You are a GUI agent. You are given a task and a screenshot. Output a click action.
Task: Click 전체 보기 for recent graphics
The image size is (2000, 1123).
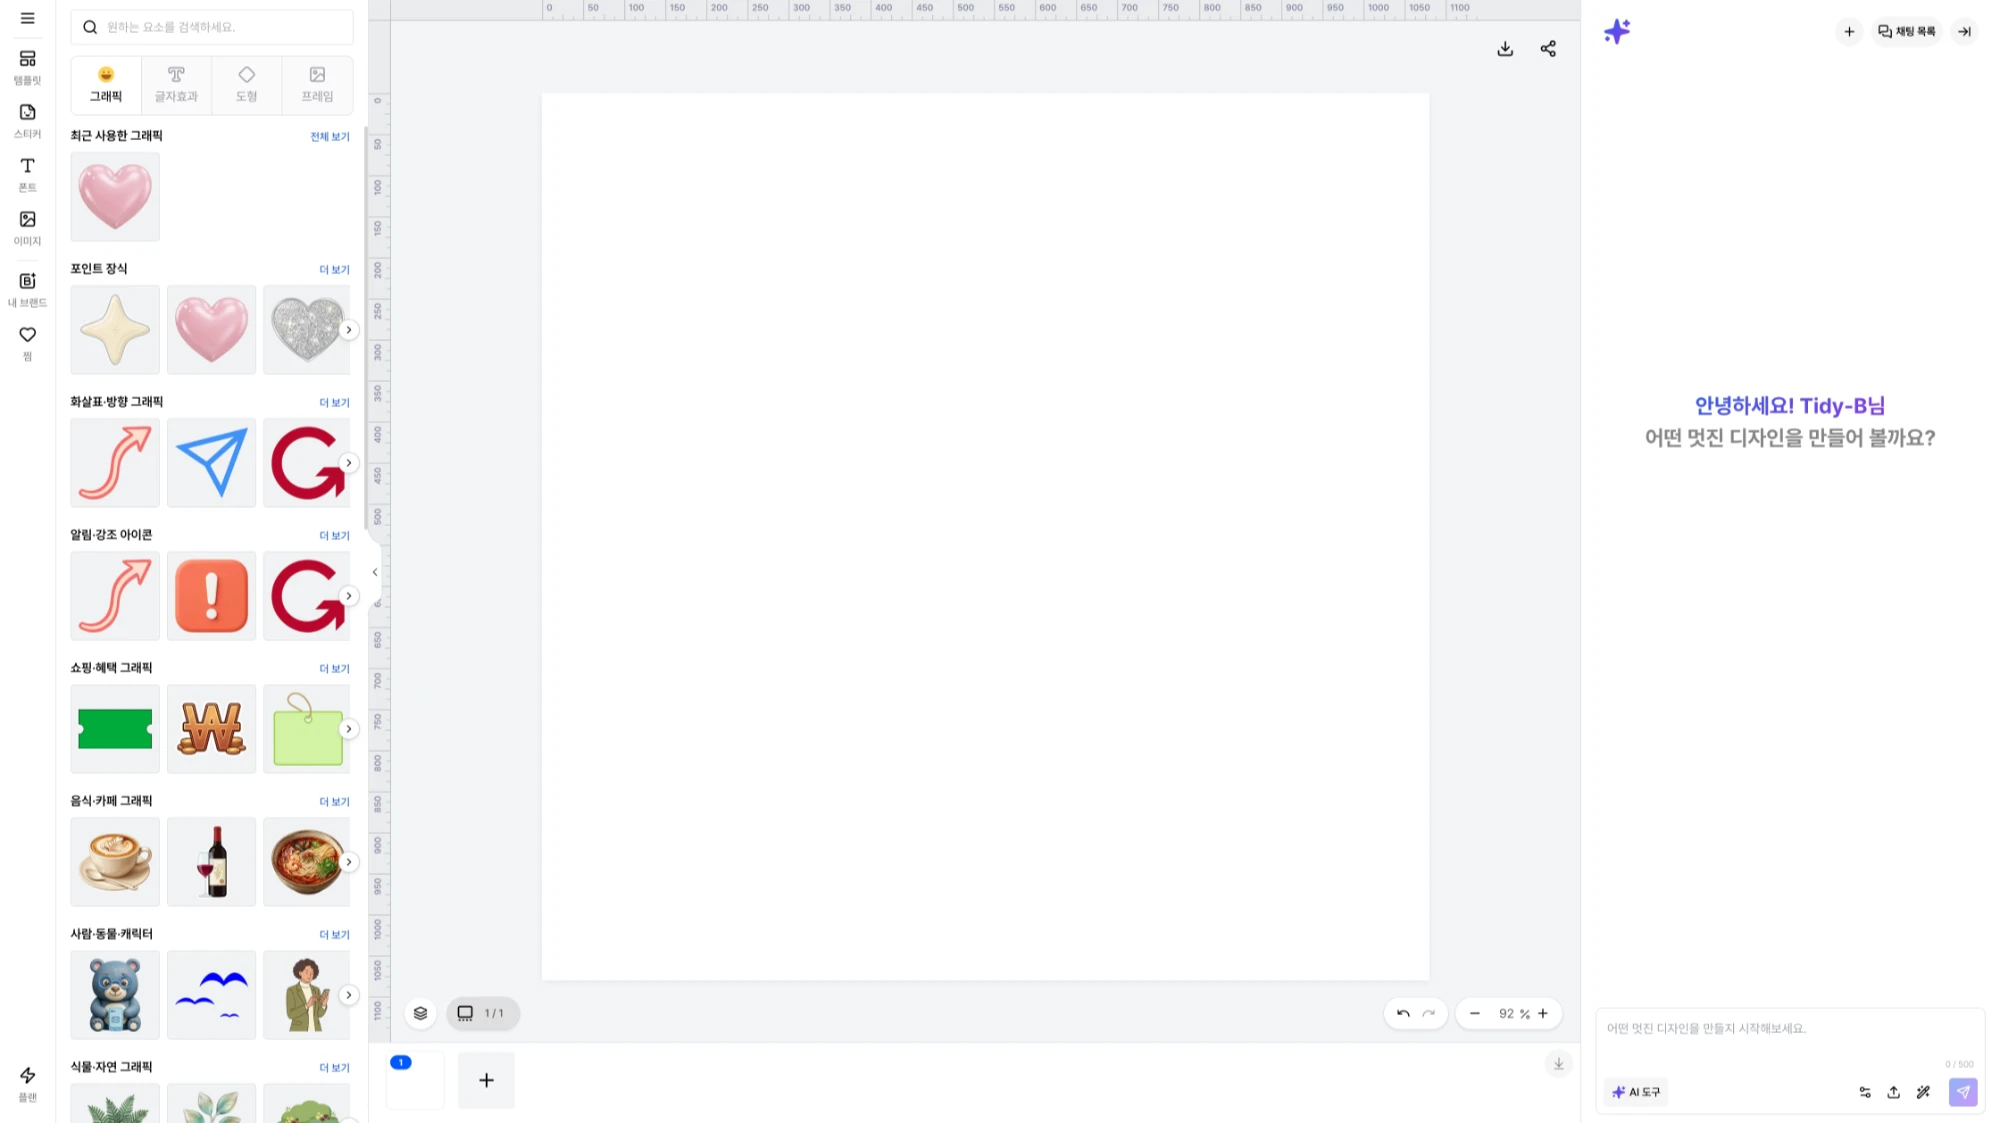coord(329,136)
